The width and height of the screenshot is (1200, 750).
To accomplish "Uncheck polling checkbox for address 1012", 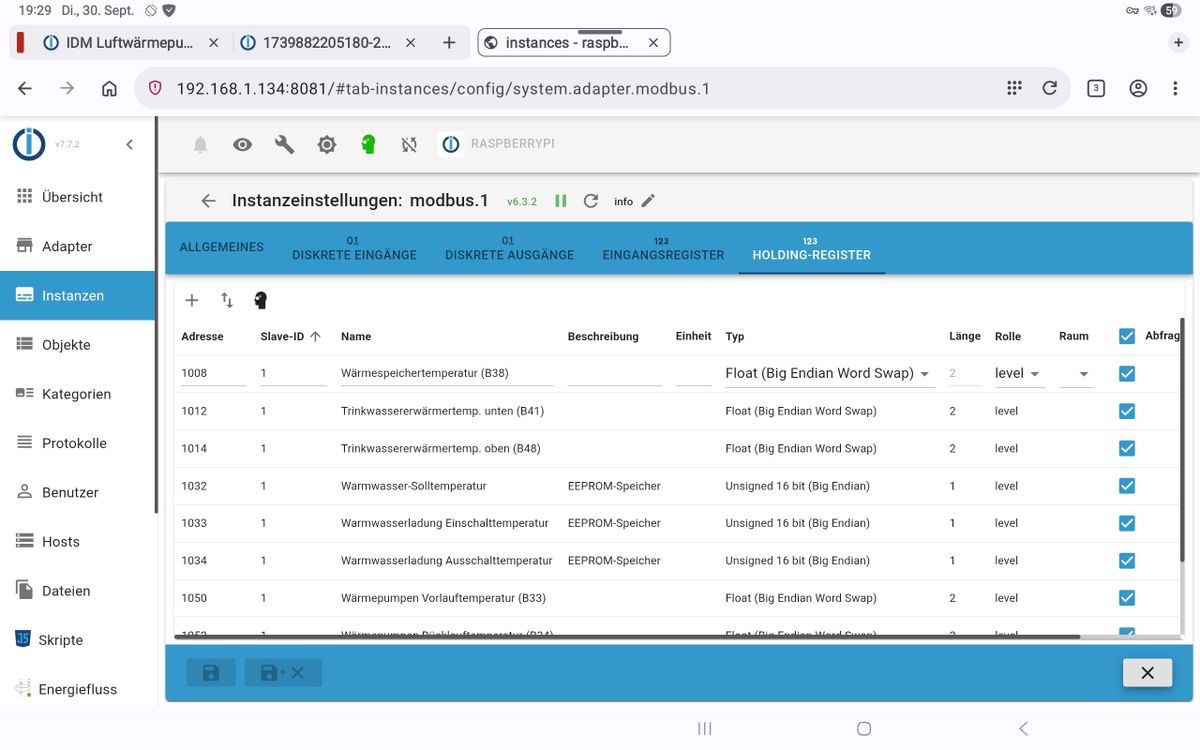I will coord(1127,411).
